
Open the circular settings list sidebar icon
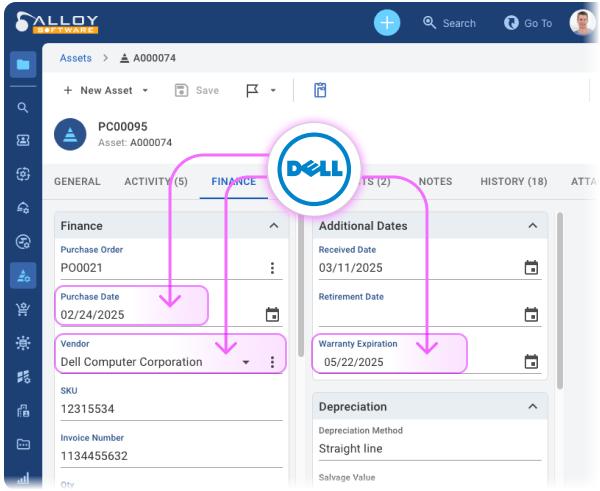(x=23, y=241)
